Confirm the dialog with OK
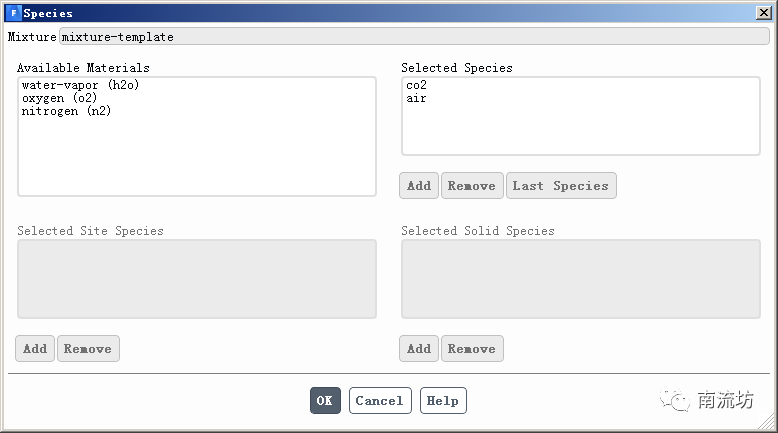This screenshot has width=778, height=433. tap(325, 401)
